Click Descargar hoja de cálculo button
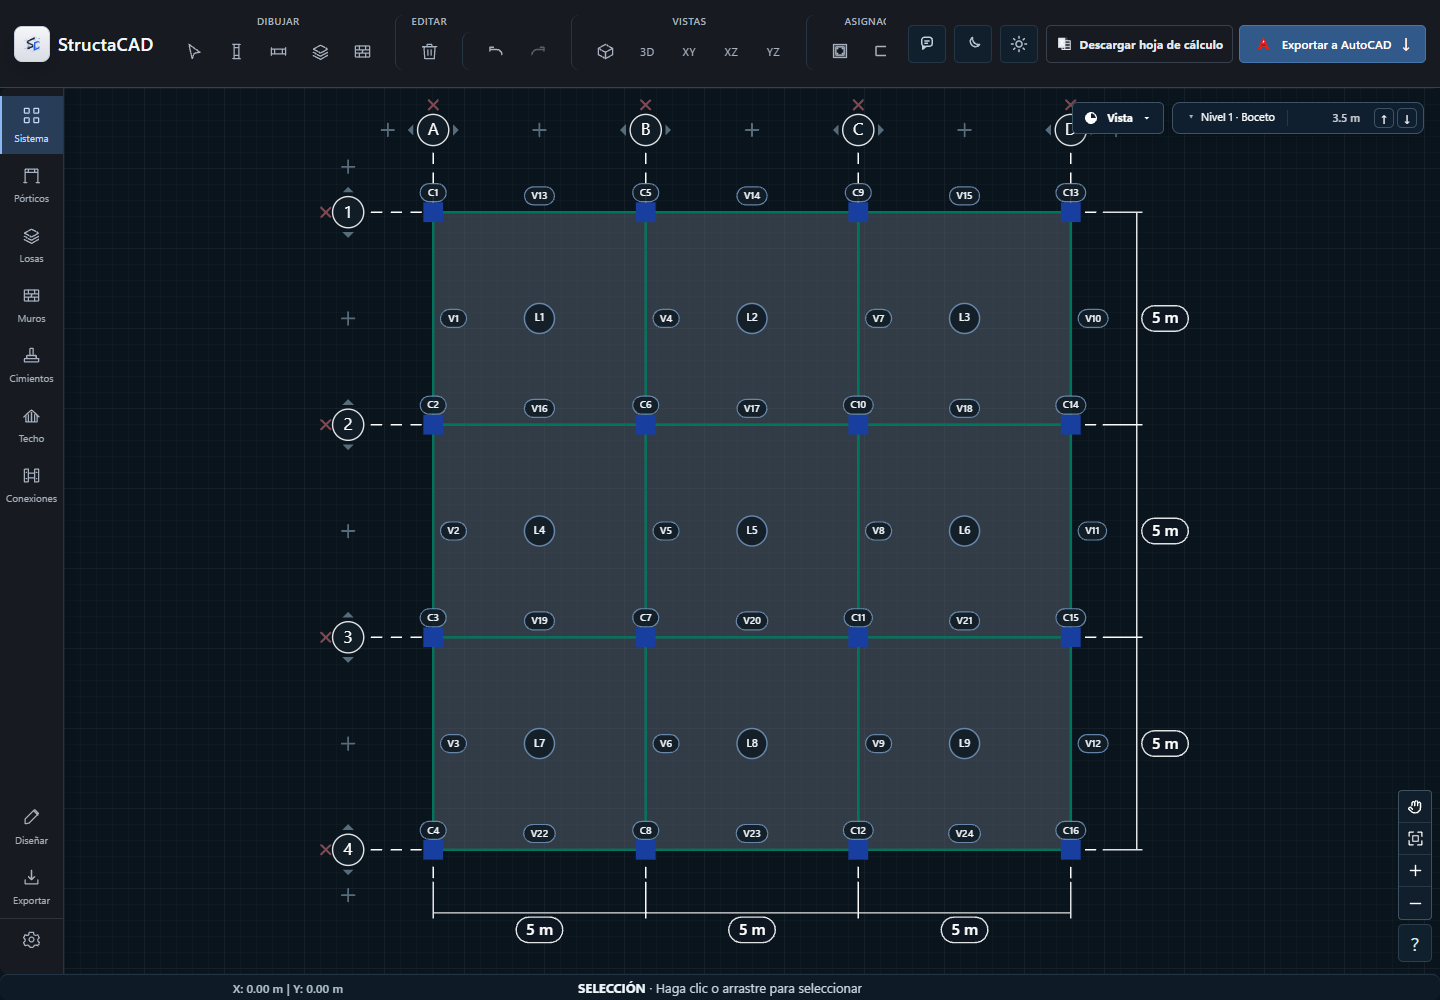 click(1140, 44)
